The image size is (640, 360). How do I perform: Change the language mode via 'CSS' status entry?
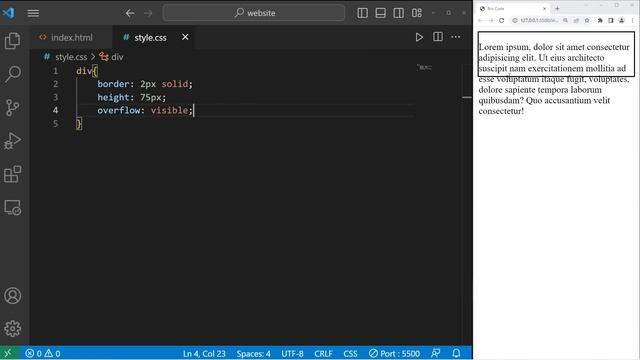point(350,353)
